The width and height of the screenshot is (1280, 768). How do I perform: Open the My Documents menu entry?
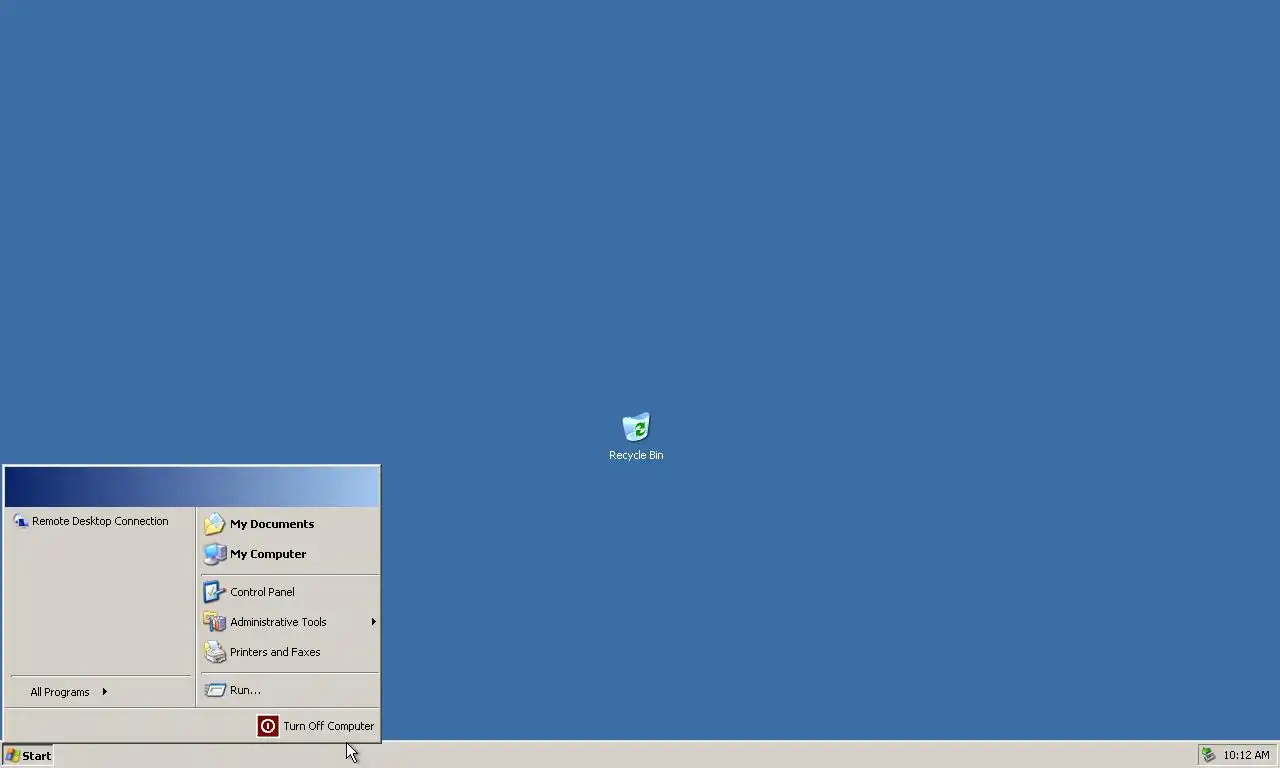289,524
